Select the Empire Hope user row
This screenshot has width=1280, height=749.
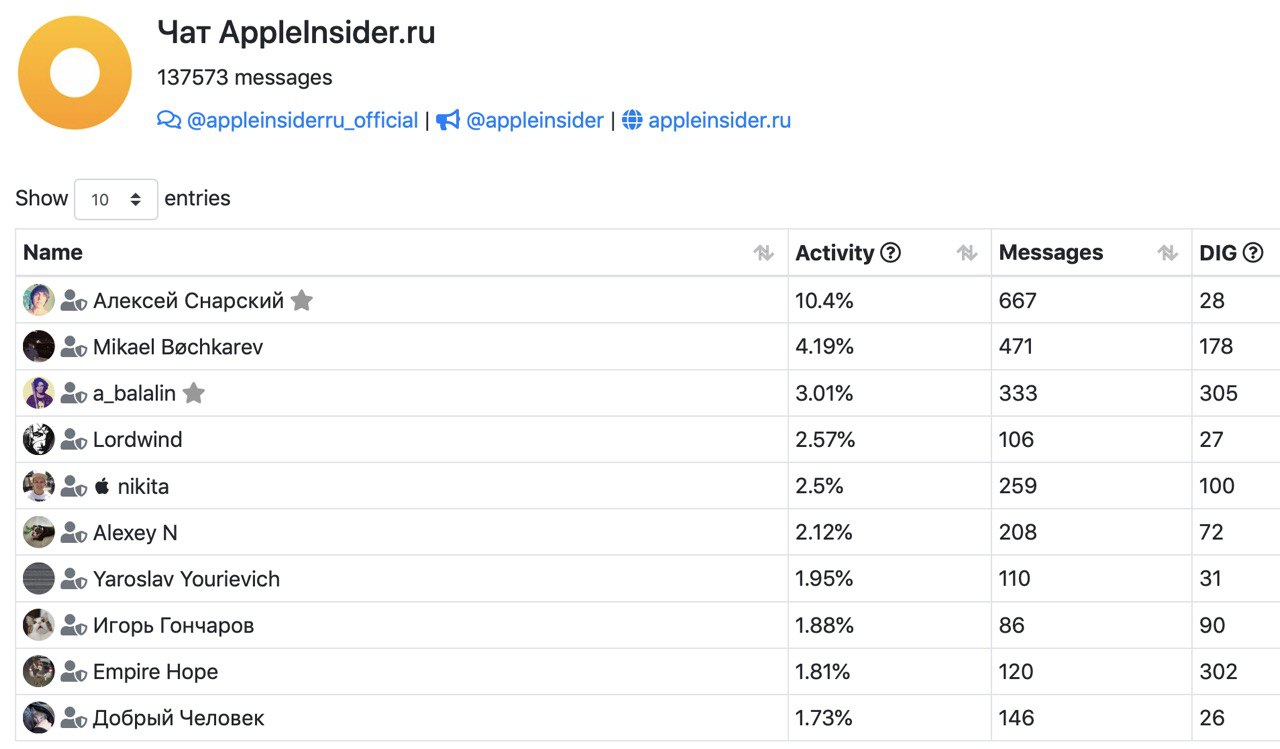tap(648, 671)
